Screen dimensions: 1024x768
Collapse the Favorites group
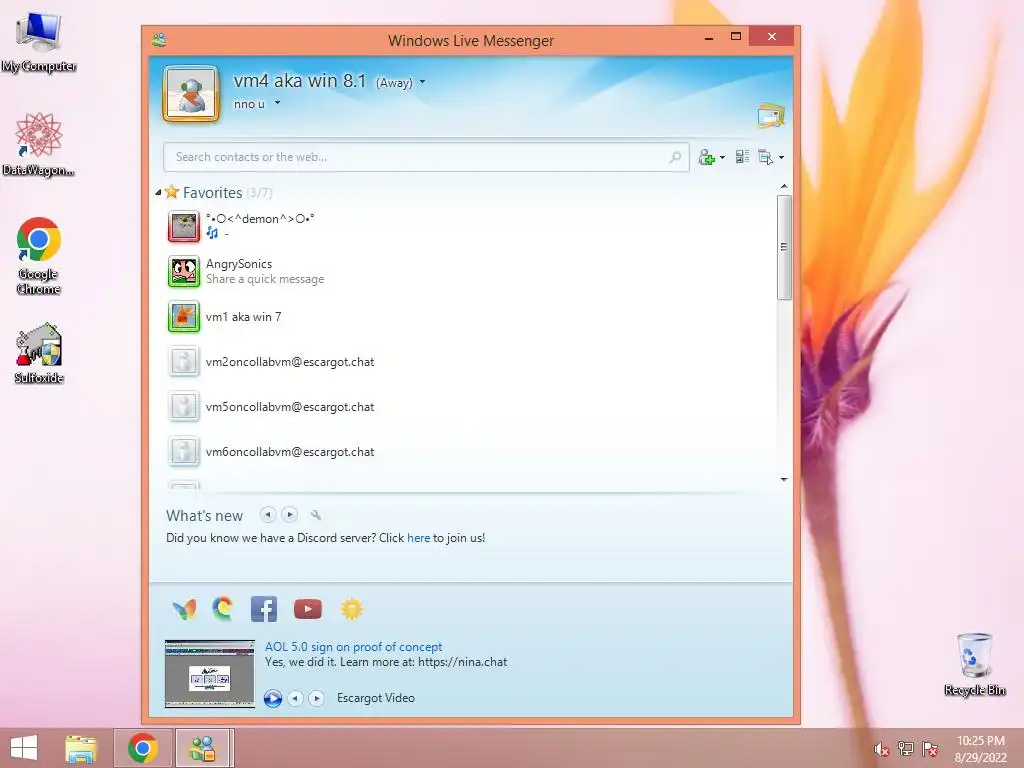(158, 193)
